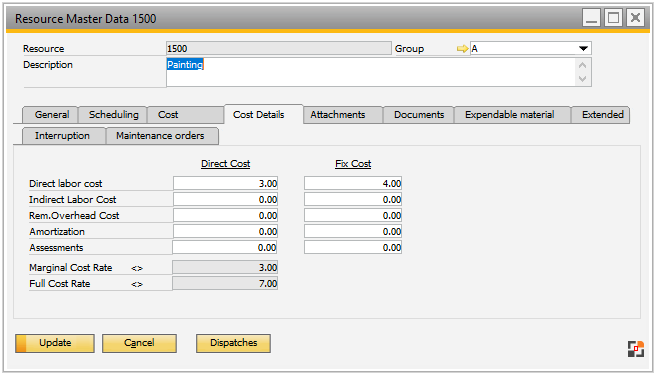659x377 pixels.
Task: Click Amortization direct cost field
Action: point(225,232)
